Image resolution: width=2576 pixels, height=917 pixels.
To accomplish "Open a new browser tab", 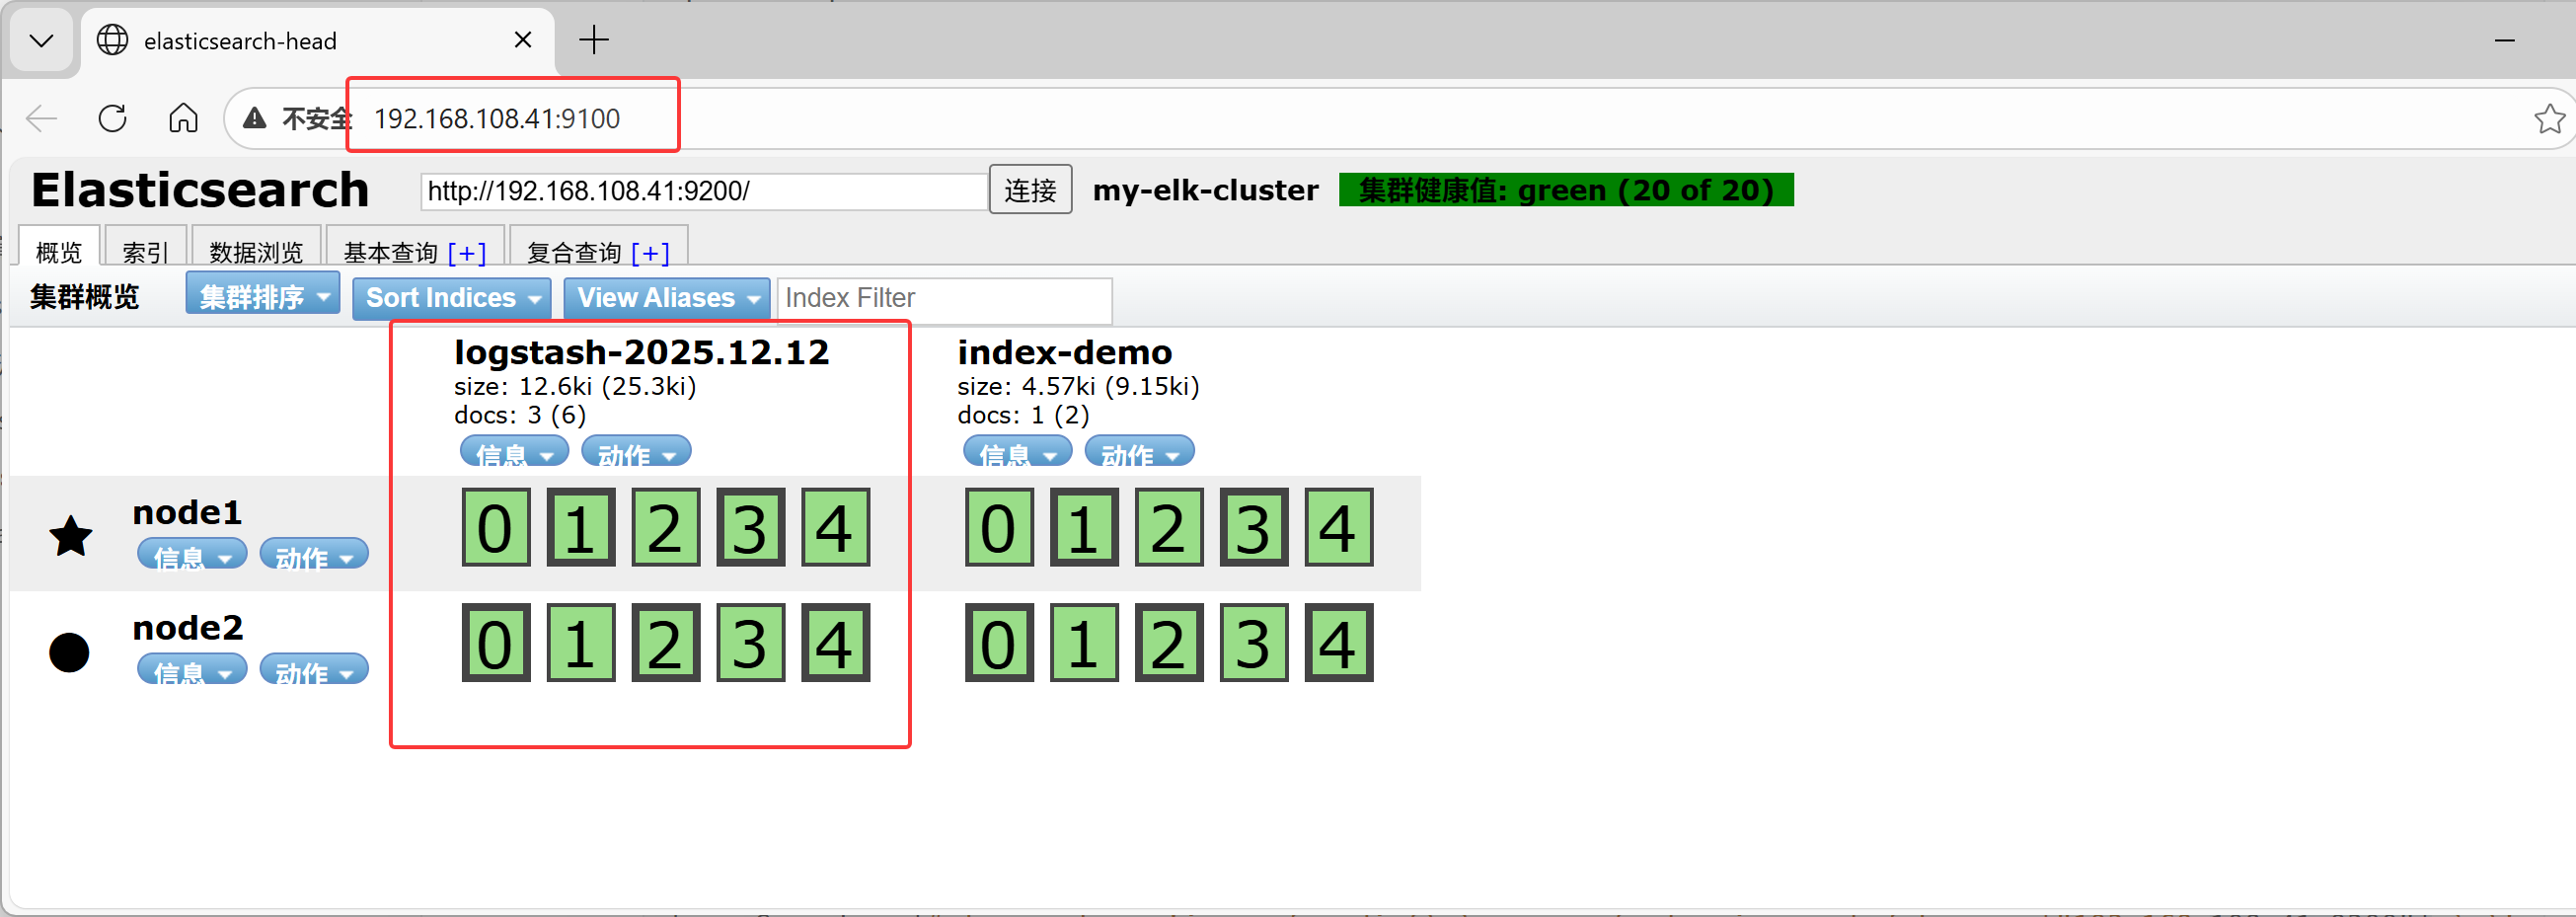I will click(x=594, y=40).
